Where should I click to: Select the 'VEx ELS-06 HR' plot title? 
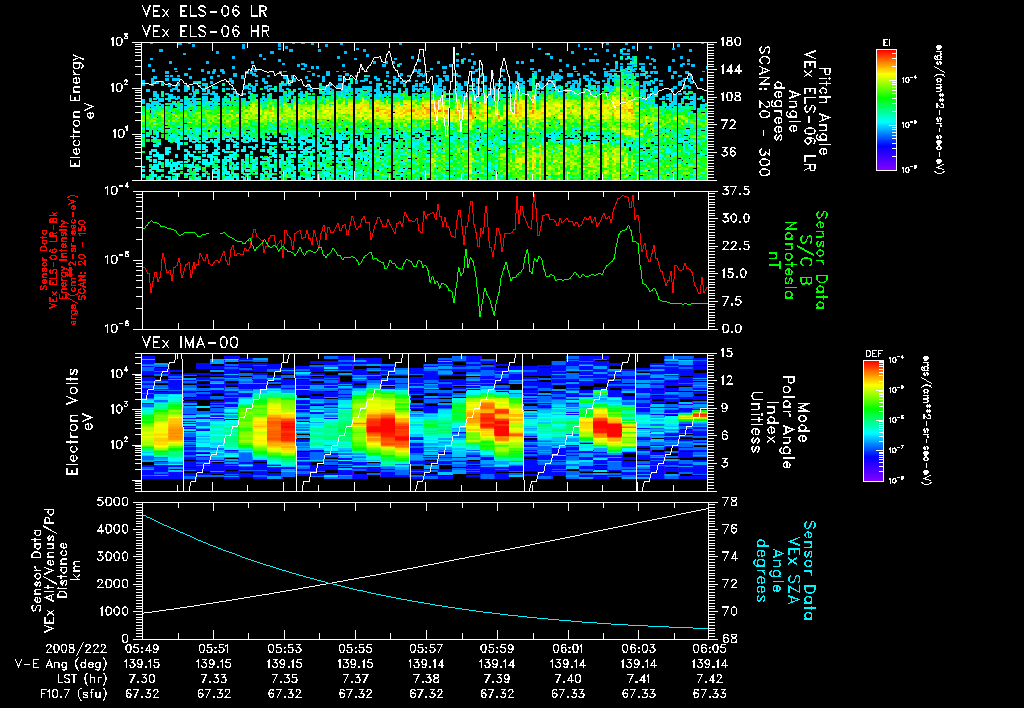coord(206,31)
